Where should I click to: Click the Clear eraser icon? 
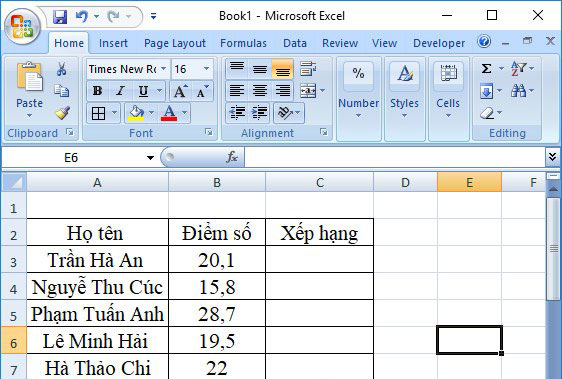pos(487,114)
